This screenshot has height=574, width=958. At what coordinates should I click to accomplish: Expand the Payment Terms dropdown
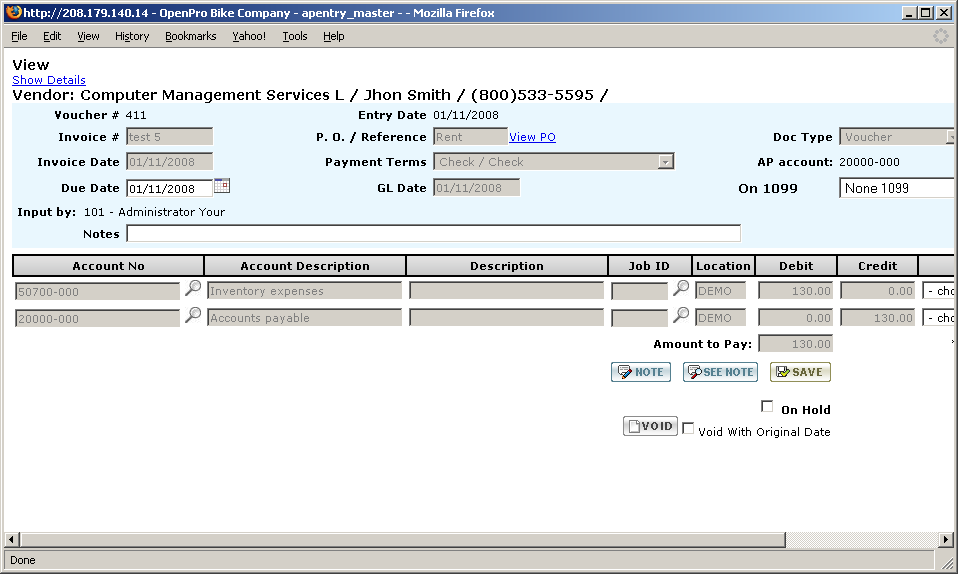click(x=666, y=162)
